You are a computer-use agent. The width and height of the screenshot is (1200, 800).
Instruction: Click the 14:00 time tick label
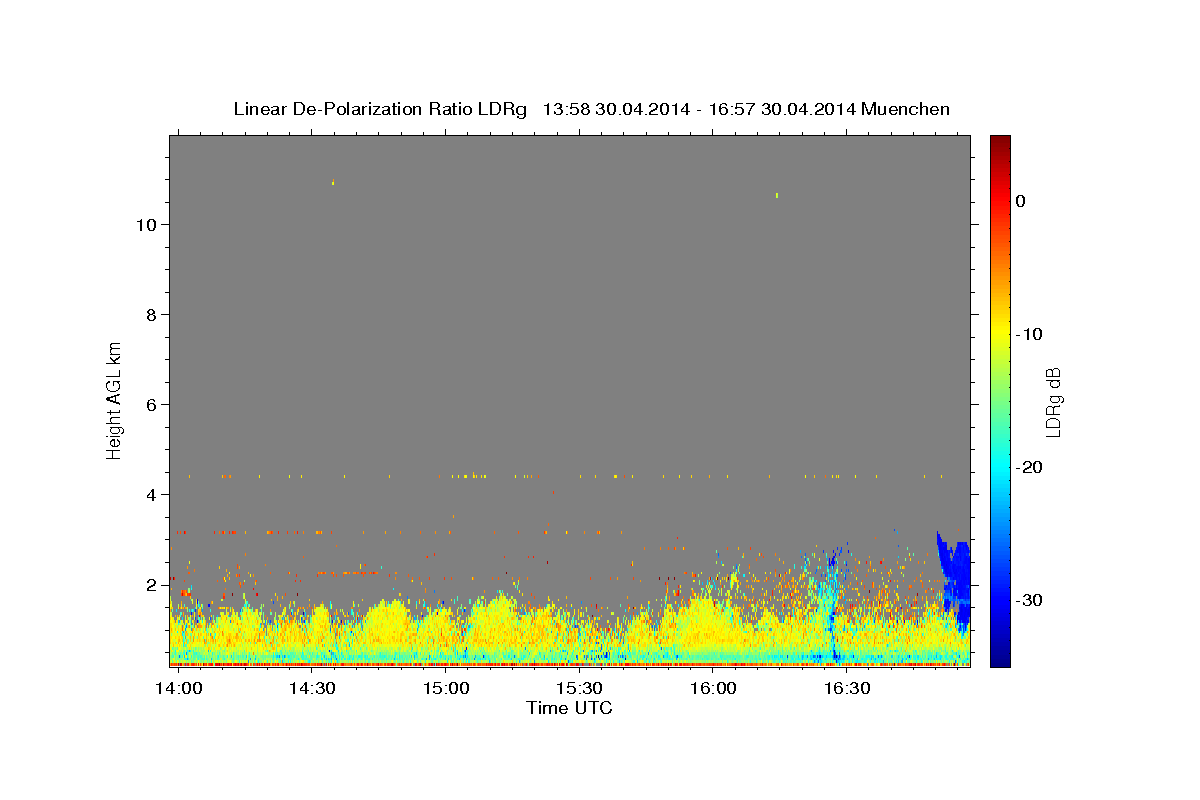tap(179, 689)
